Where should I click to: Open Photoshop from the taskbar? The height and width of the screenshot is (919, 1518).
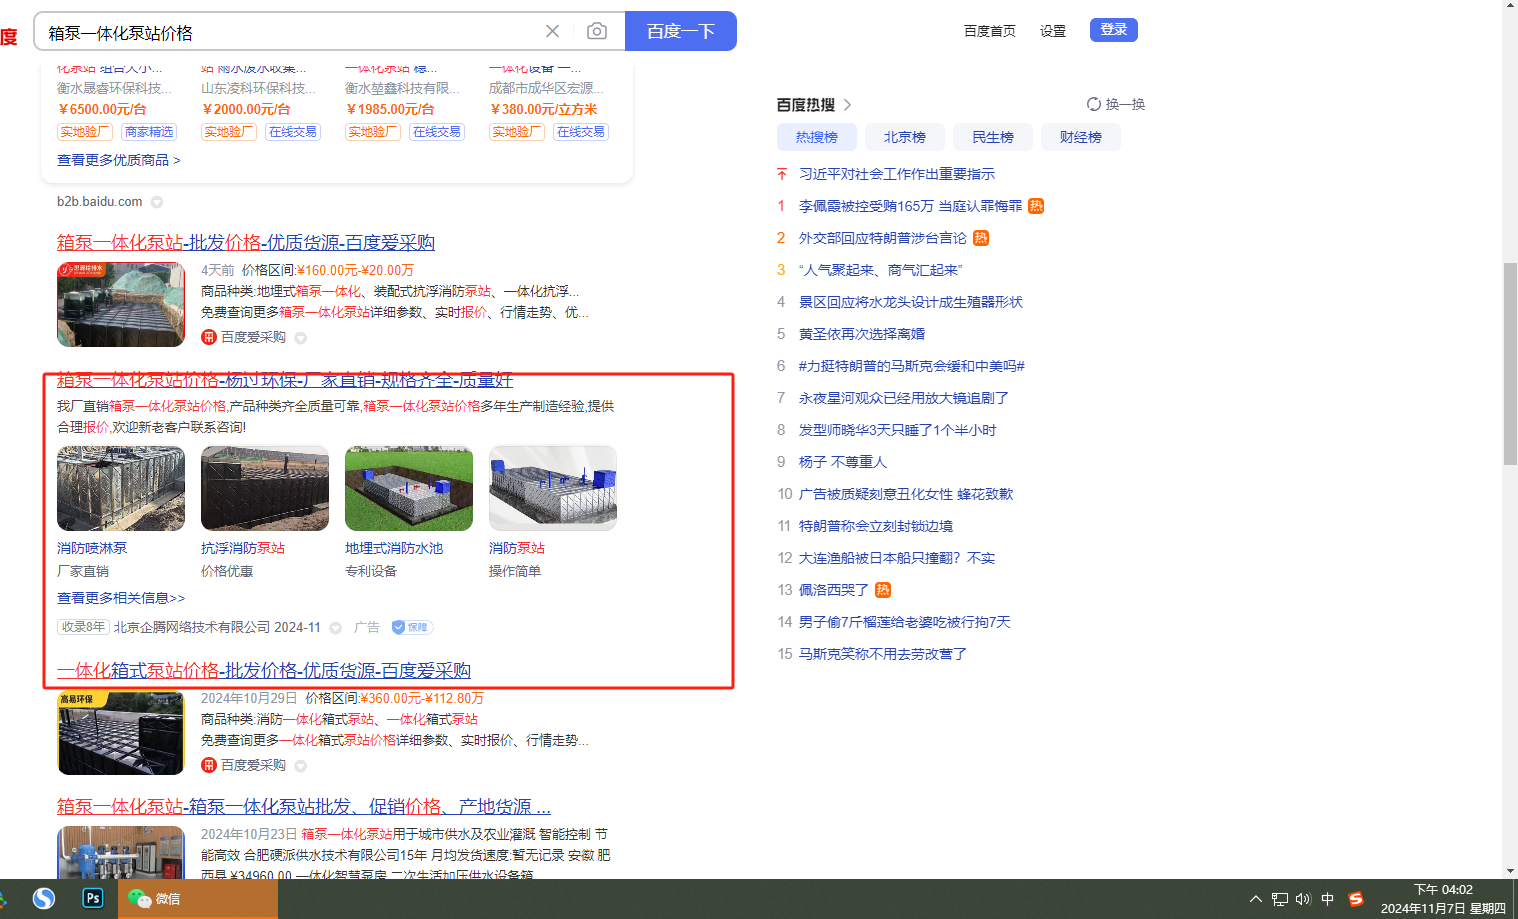pos(92,898)
